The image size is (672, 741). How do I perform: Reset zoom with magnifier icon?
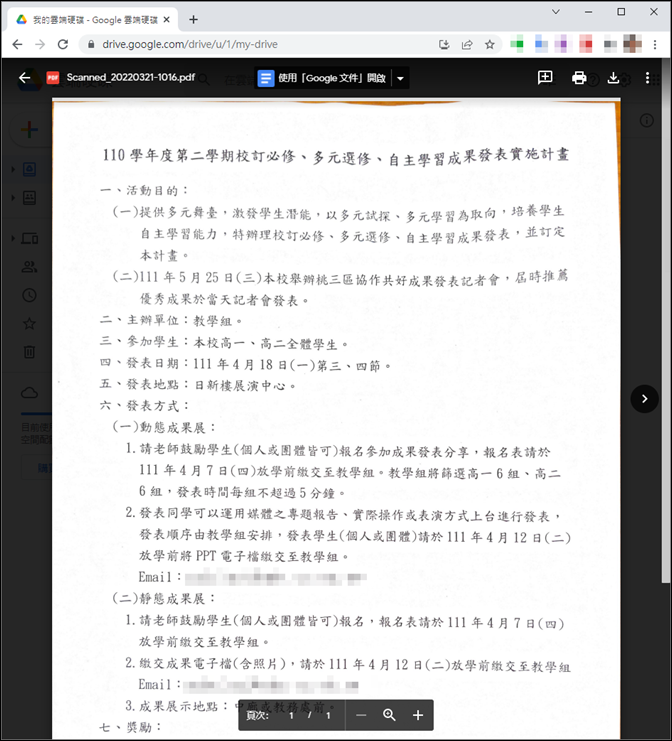pos(389,715)
